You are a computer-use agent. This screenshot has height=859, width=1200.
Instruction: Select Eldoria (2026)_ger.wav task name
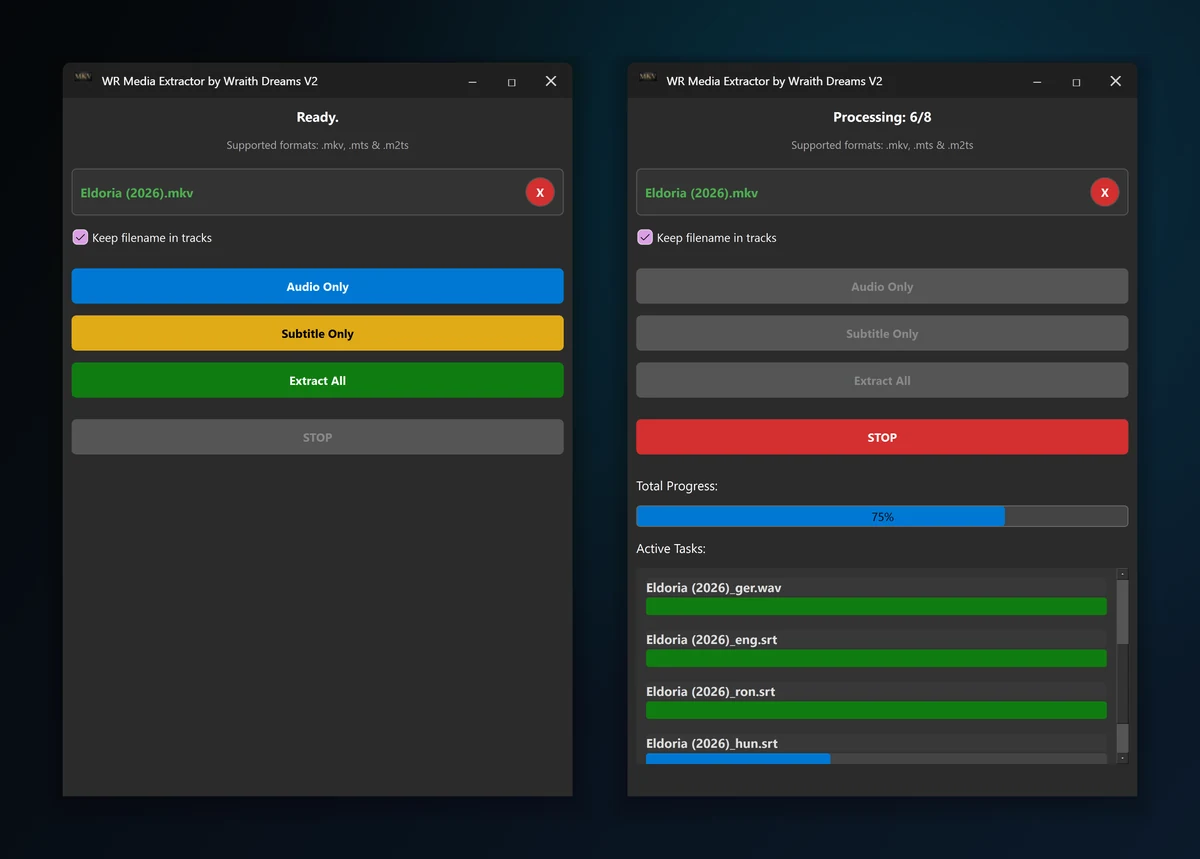[714, 588]
